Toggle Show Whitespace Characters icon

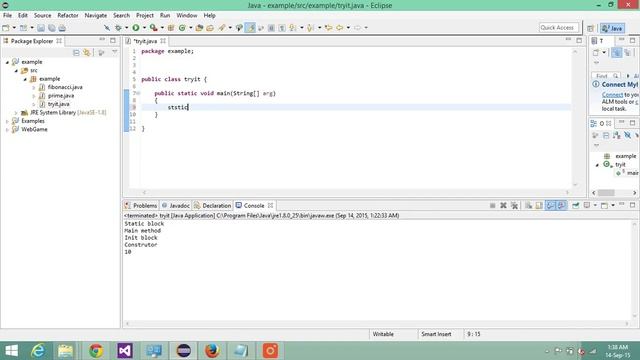pos(282,28)
